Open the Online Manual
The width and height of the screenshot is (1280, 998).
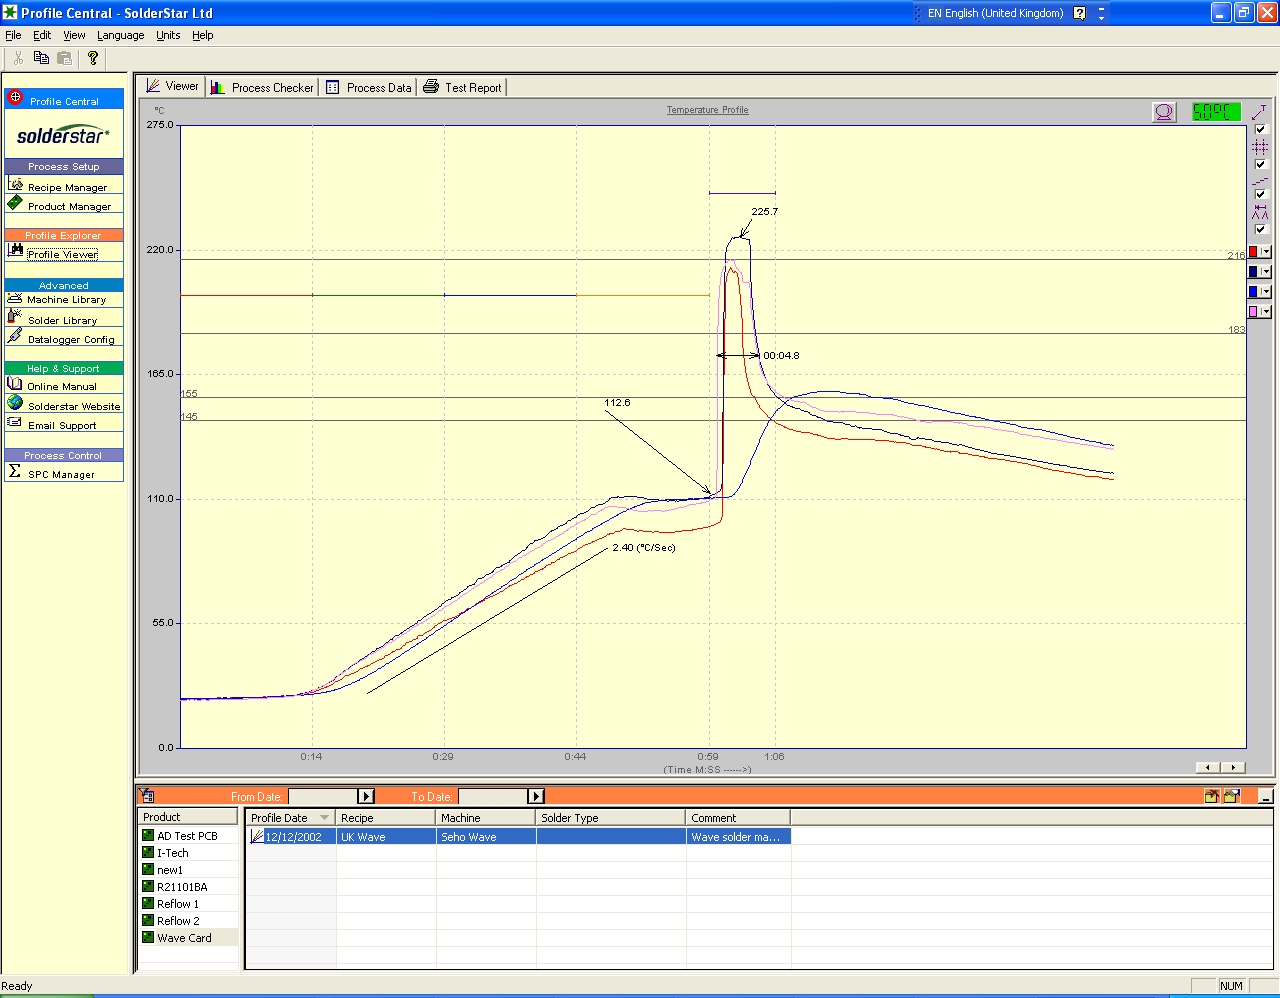point(64,385)
